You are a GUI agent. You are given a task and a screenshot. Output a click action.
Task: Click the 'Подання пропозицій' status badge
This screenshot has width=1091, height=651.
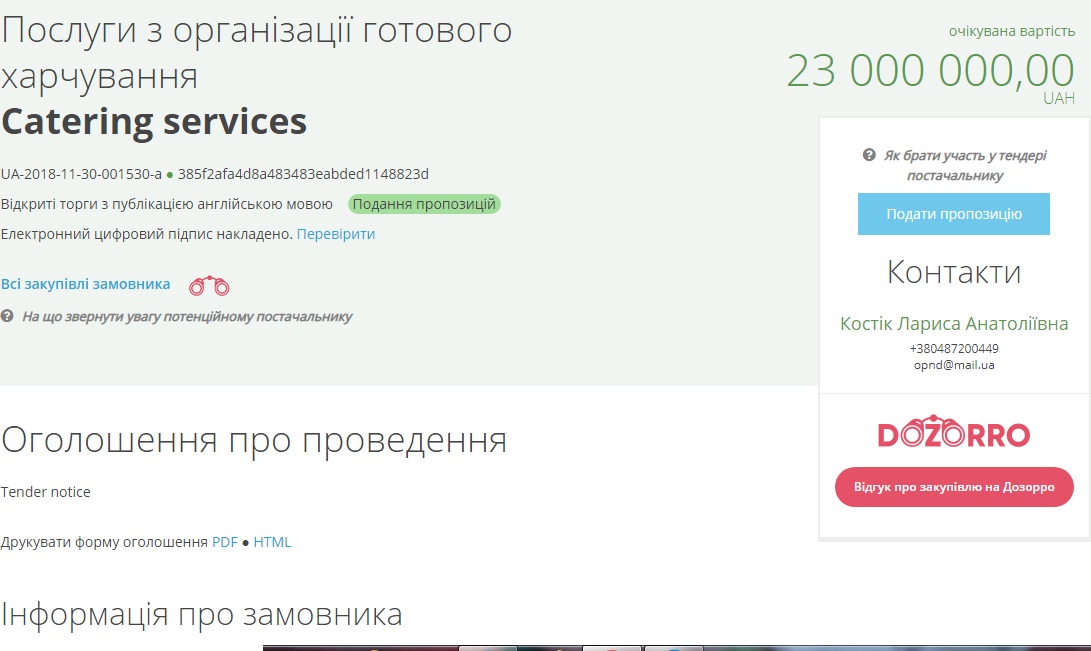pyautogui.click(x=424, y=204)
